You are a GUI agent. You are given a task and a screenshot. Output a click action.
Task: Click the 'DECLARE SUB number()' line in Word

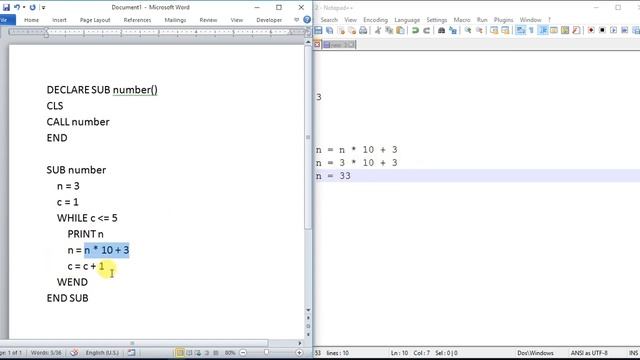(x=102, y=90)
